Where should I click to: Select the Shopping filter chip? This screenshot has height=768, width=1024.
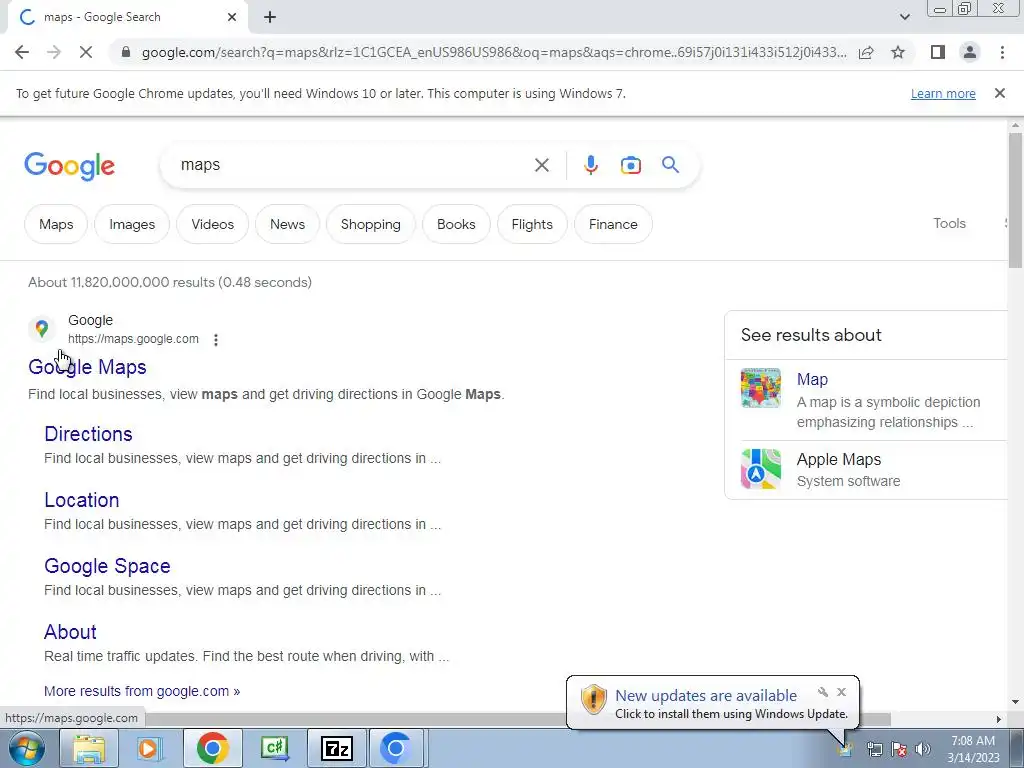pyautogui.click(x=370, y=224)
